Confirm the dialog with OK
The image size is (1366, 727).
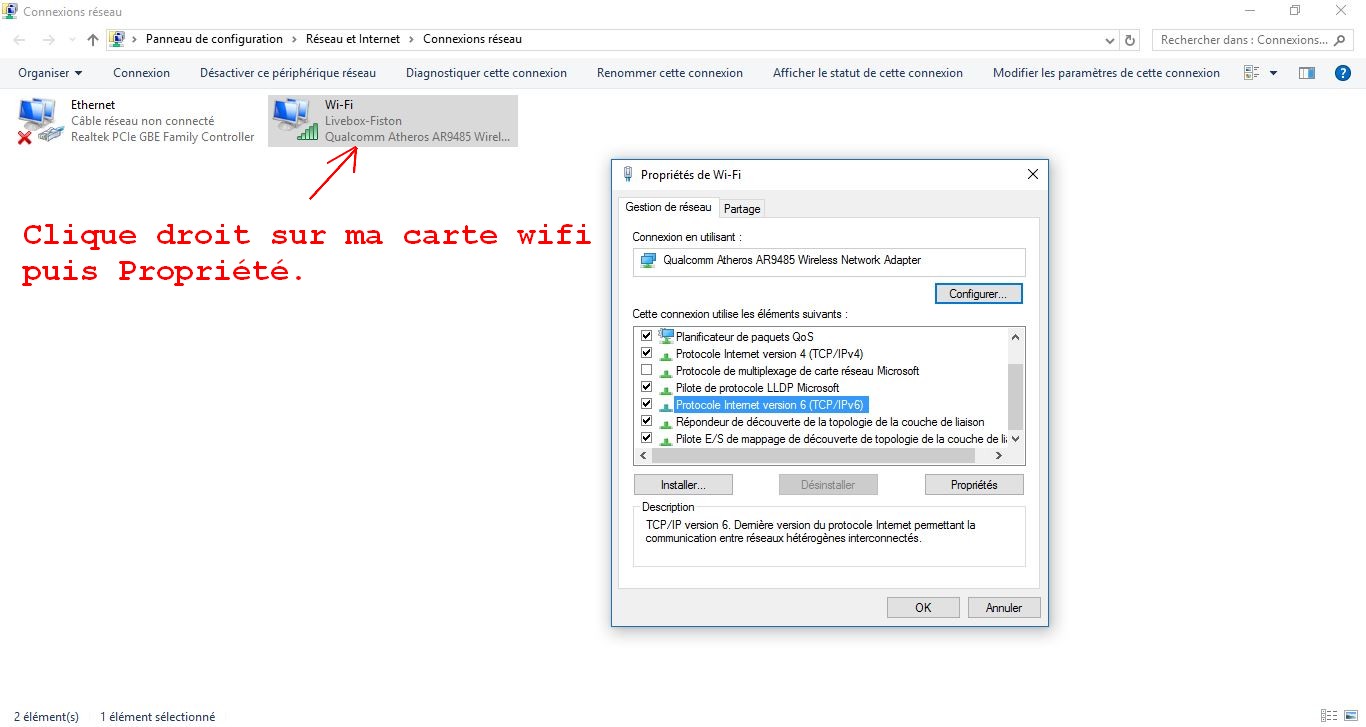pos(923,607)
